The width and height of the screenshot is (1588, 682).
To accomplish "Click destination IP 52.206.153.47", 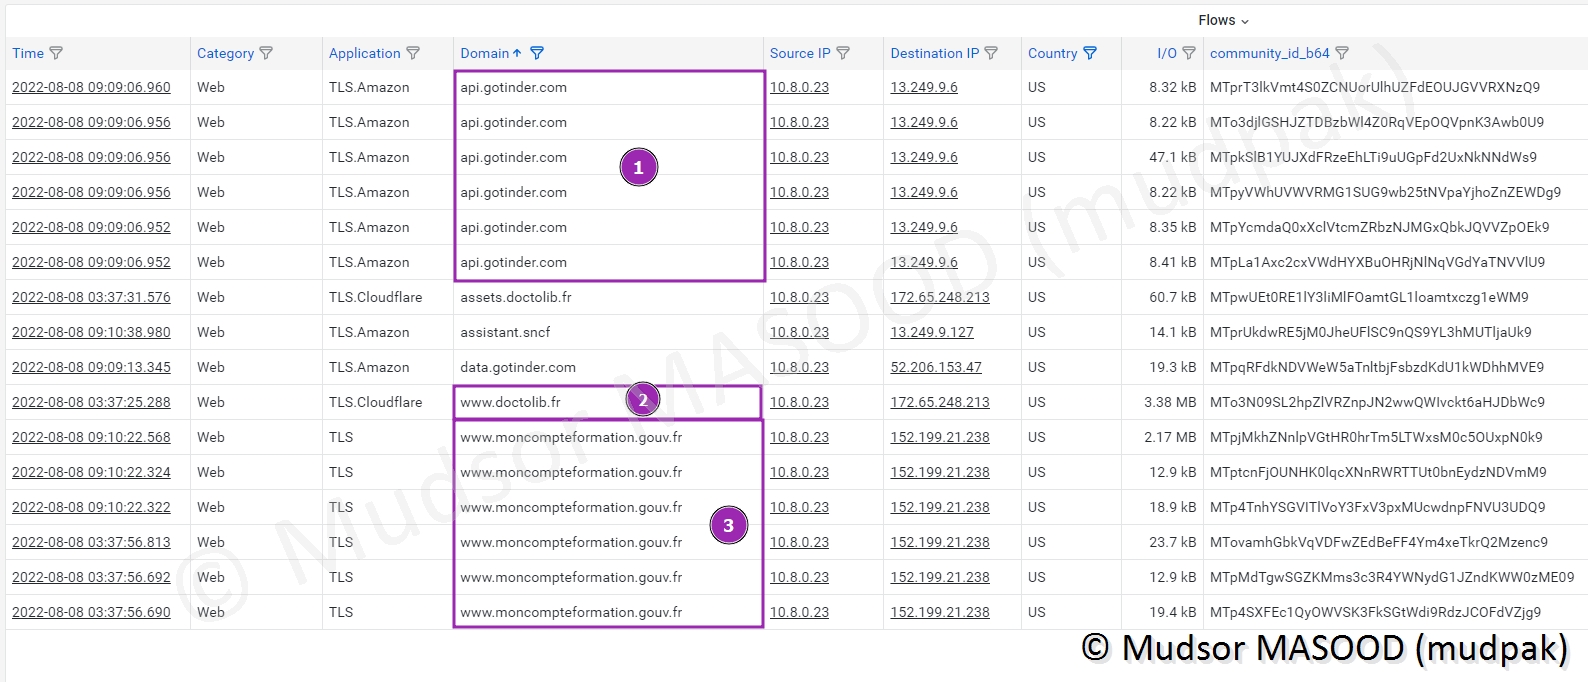I will (x=936, y=367).
